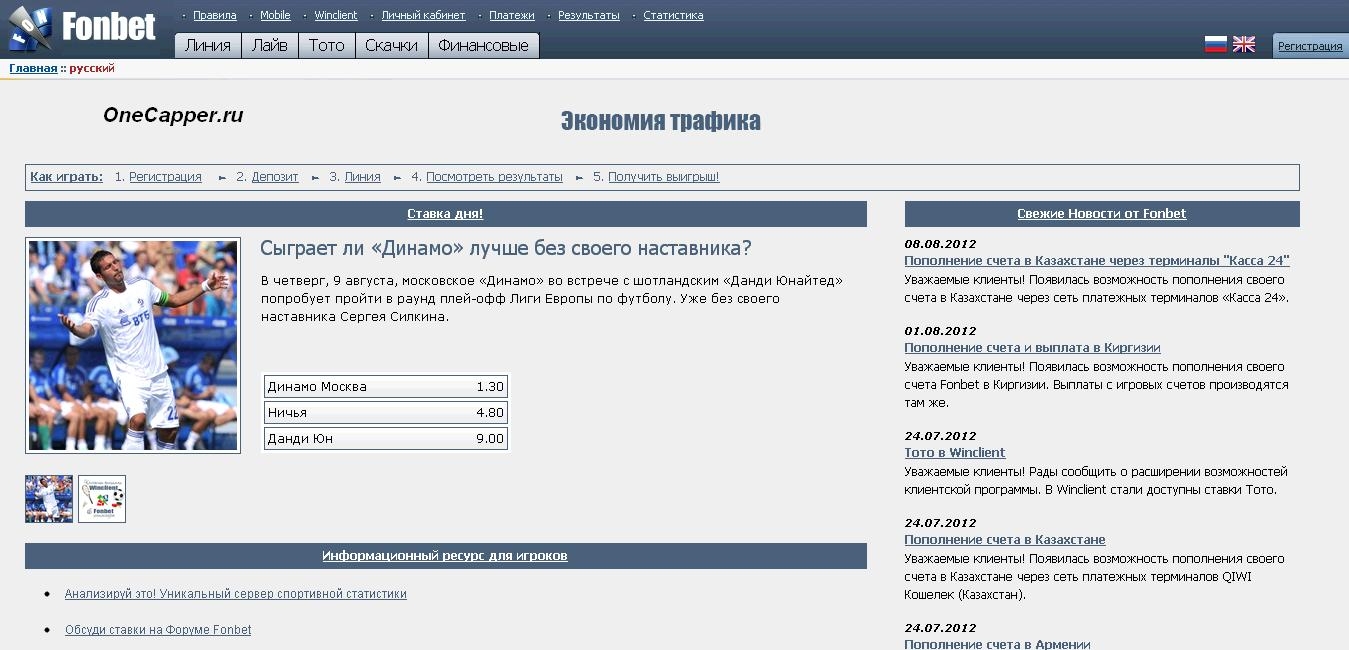
Task: Open the Тото в Winclient news link
Action: [954, 453]
